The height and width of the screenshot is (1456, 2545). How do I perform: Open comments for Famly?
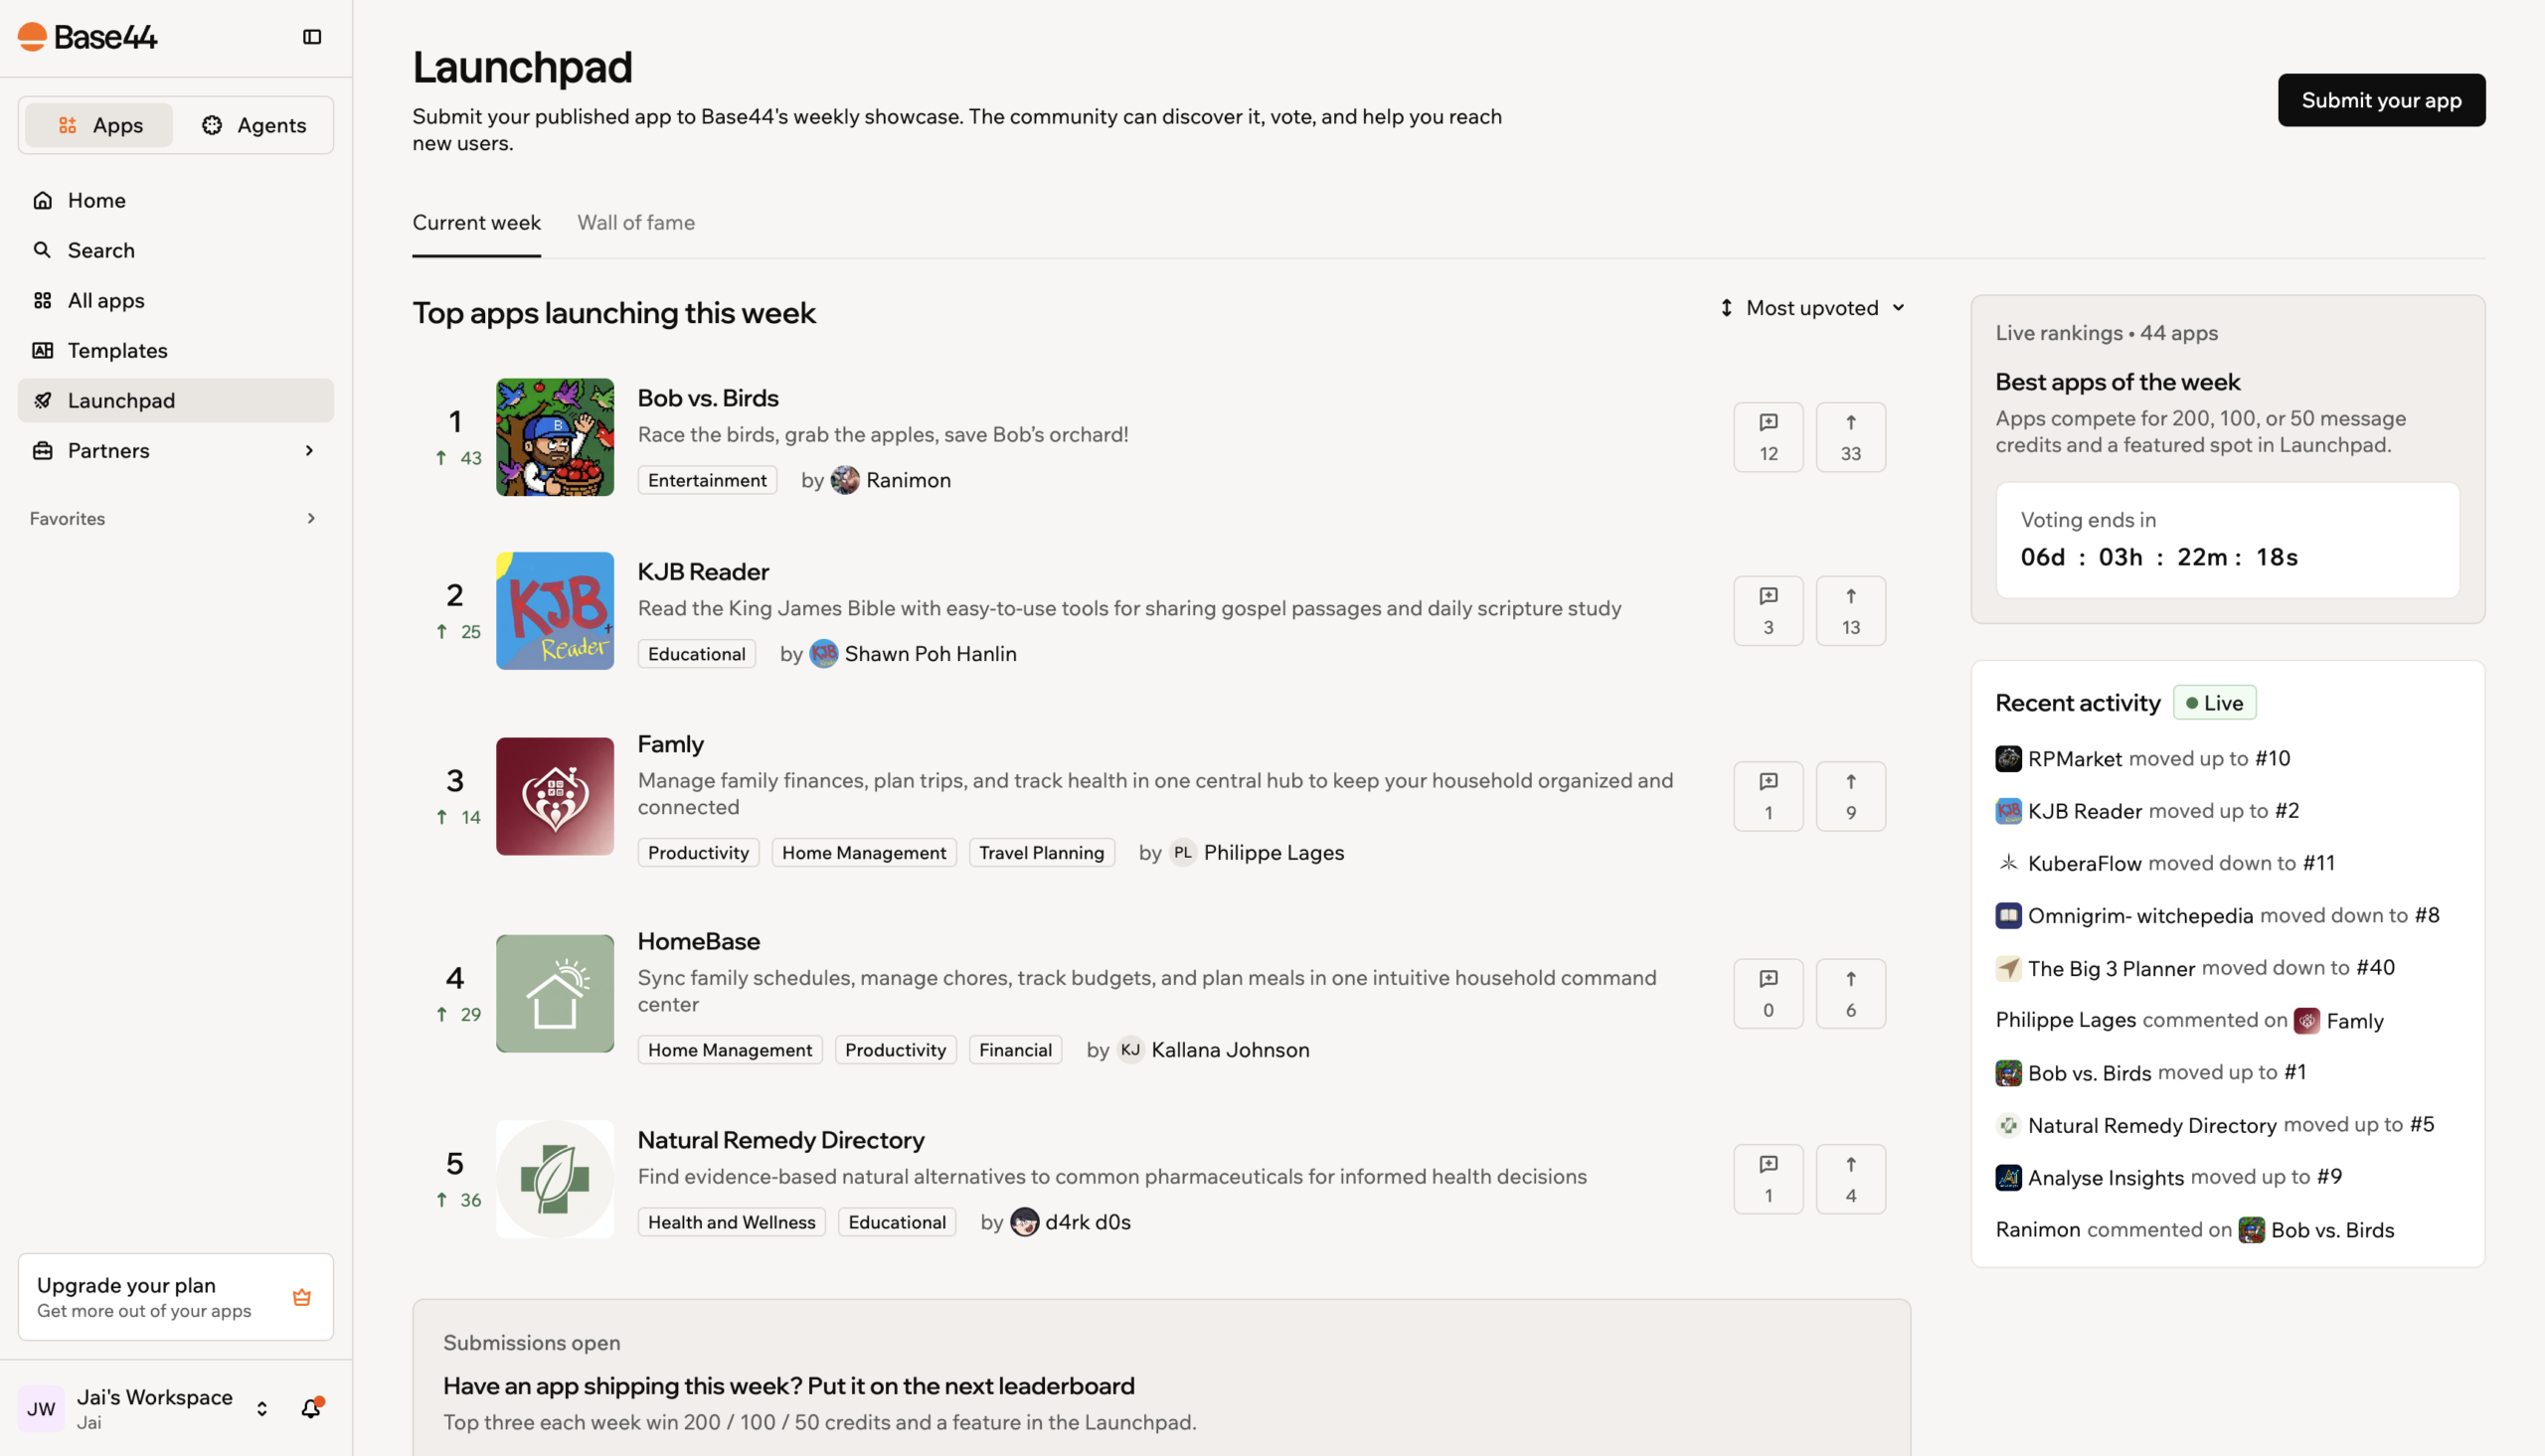point(1768,796)
